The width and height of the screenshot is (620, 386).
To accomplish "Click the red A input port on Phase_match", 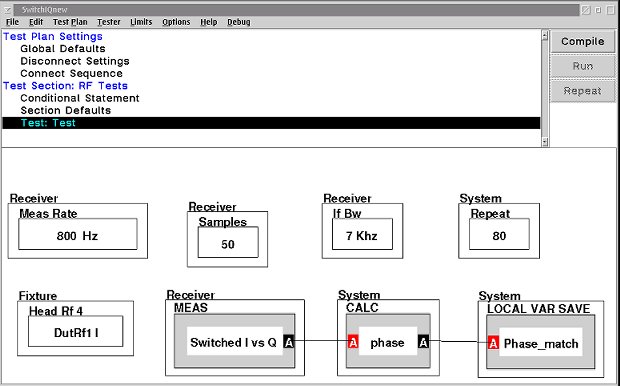I will [x=493, y=343].
